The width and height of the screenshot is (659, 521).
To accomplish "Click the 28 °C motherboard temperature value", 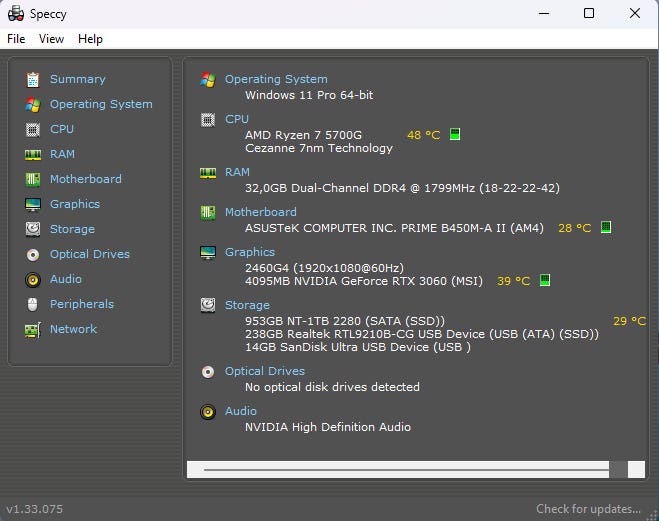I will click(x=575, y=228).
